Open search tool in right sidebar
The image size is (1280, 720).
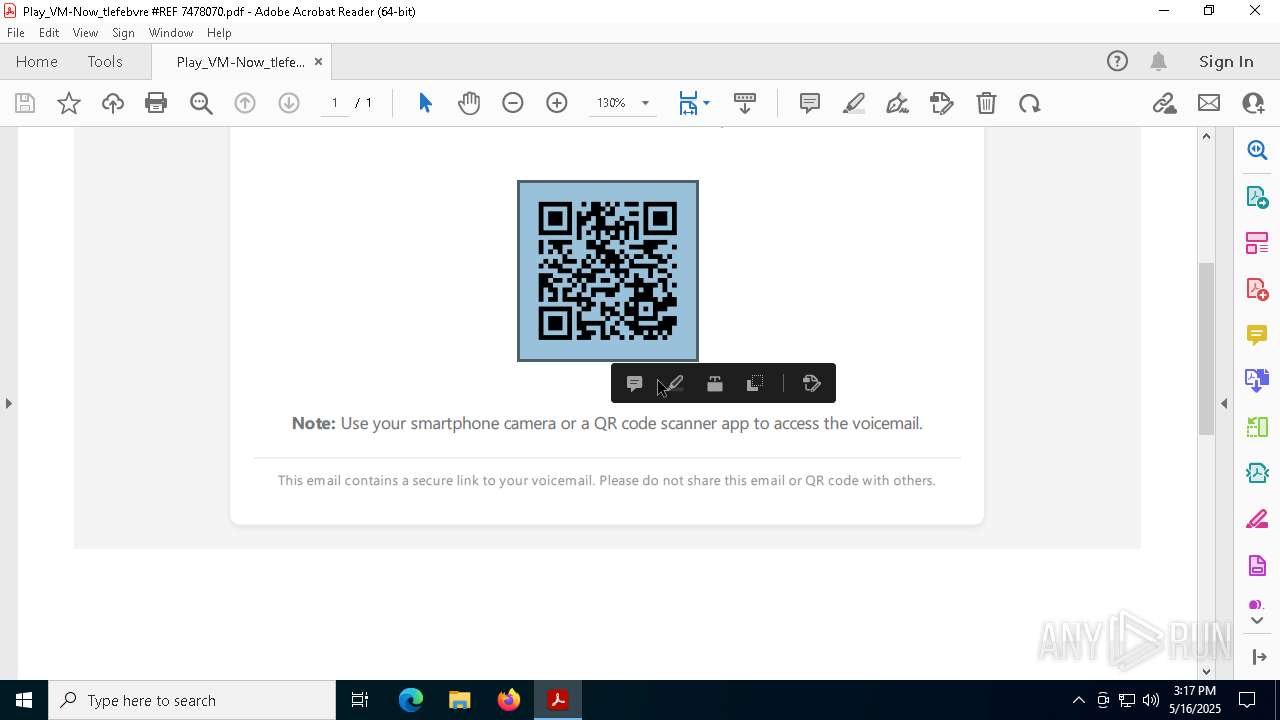click(x=1257, y=150)
